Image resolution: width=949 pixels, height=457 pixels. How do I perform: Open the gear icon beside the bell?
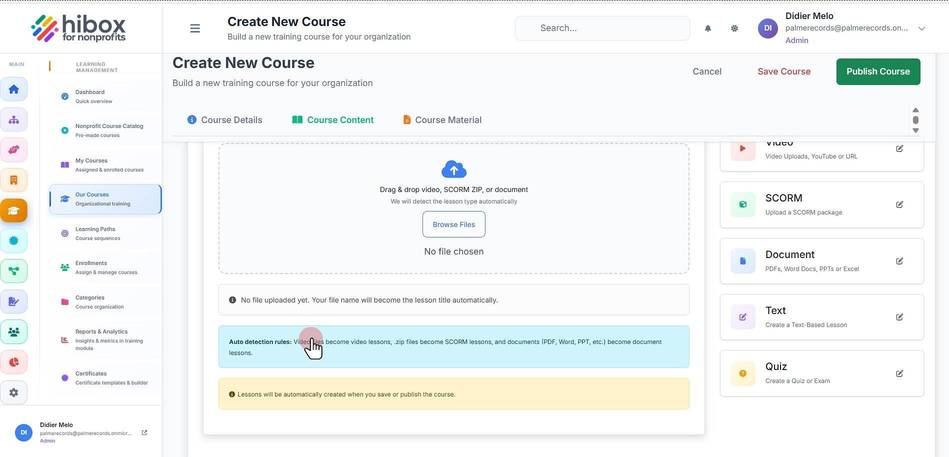(734, 28)
